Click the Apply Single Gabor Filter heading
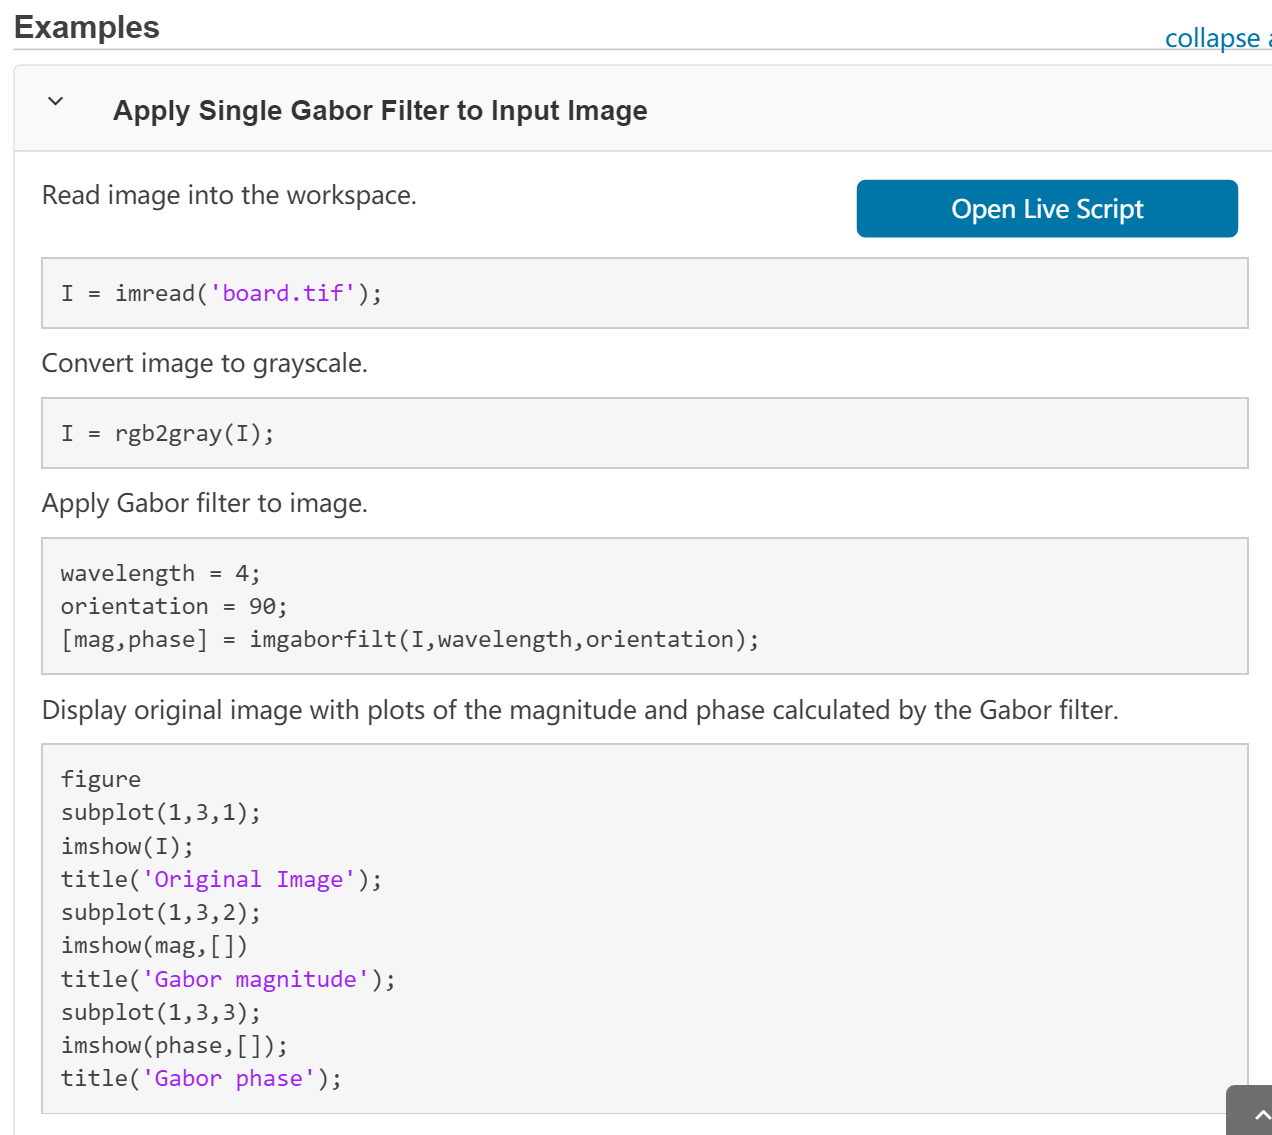The height and width of the screenshot is (1135, 1272). tap(380, 110)
